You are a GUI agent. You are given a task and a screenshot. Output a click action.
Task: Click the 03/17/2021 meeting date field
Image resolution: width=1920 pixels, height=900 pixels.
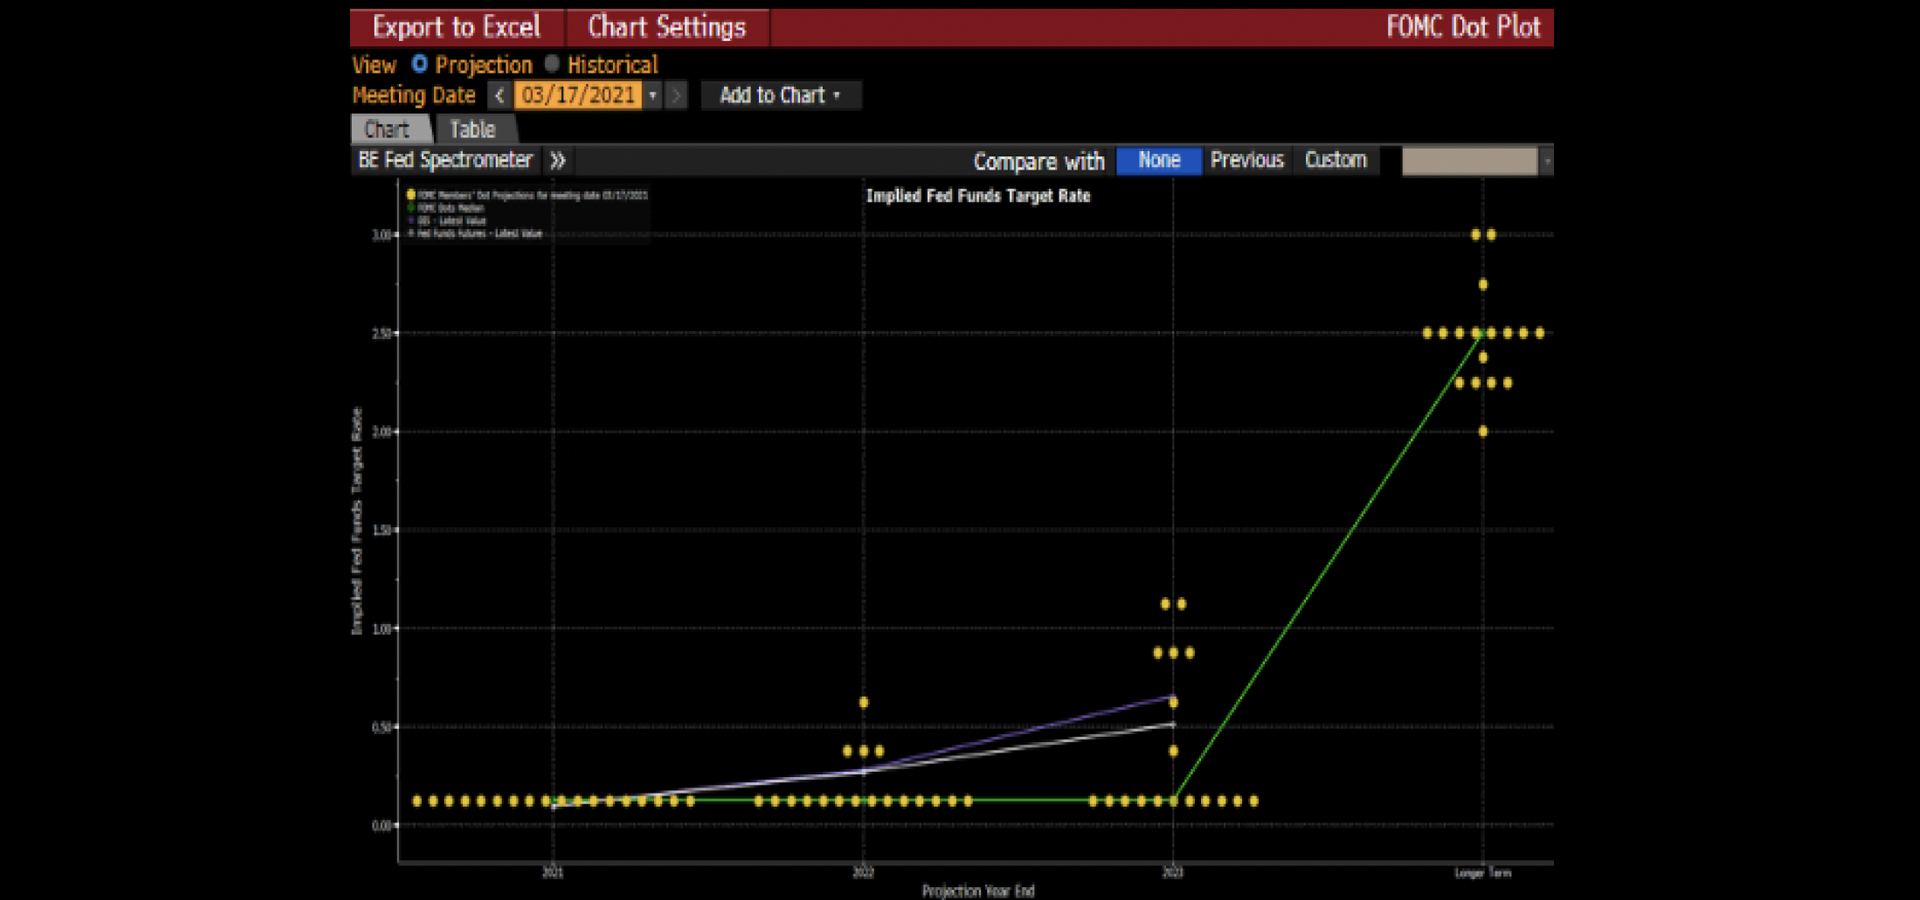pos(578,95)
